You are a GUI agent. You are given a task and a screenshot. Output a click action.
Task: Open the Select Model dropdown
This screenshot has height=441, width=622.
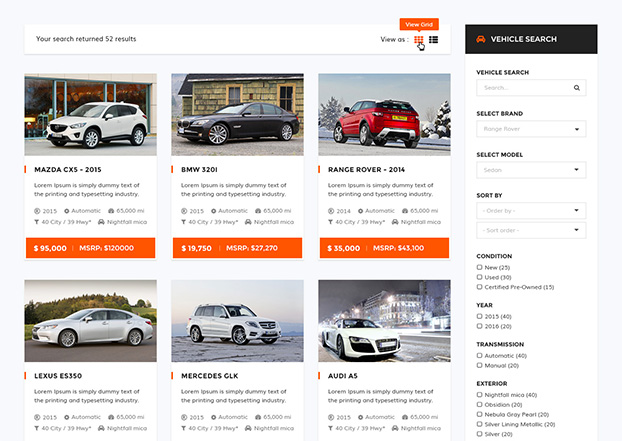coord(531,170)
